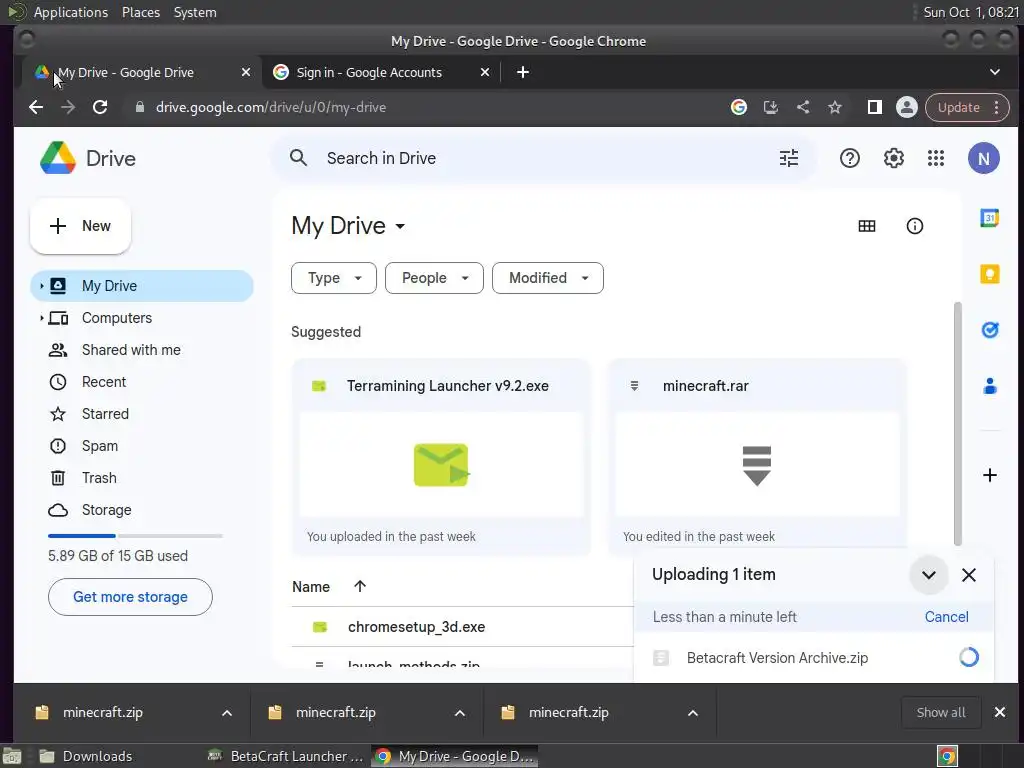This screenshot has height=768, width=1024.
Task: Open Google Calendar side panel
Action: tap(989, 218)
